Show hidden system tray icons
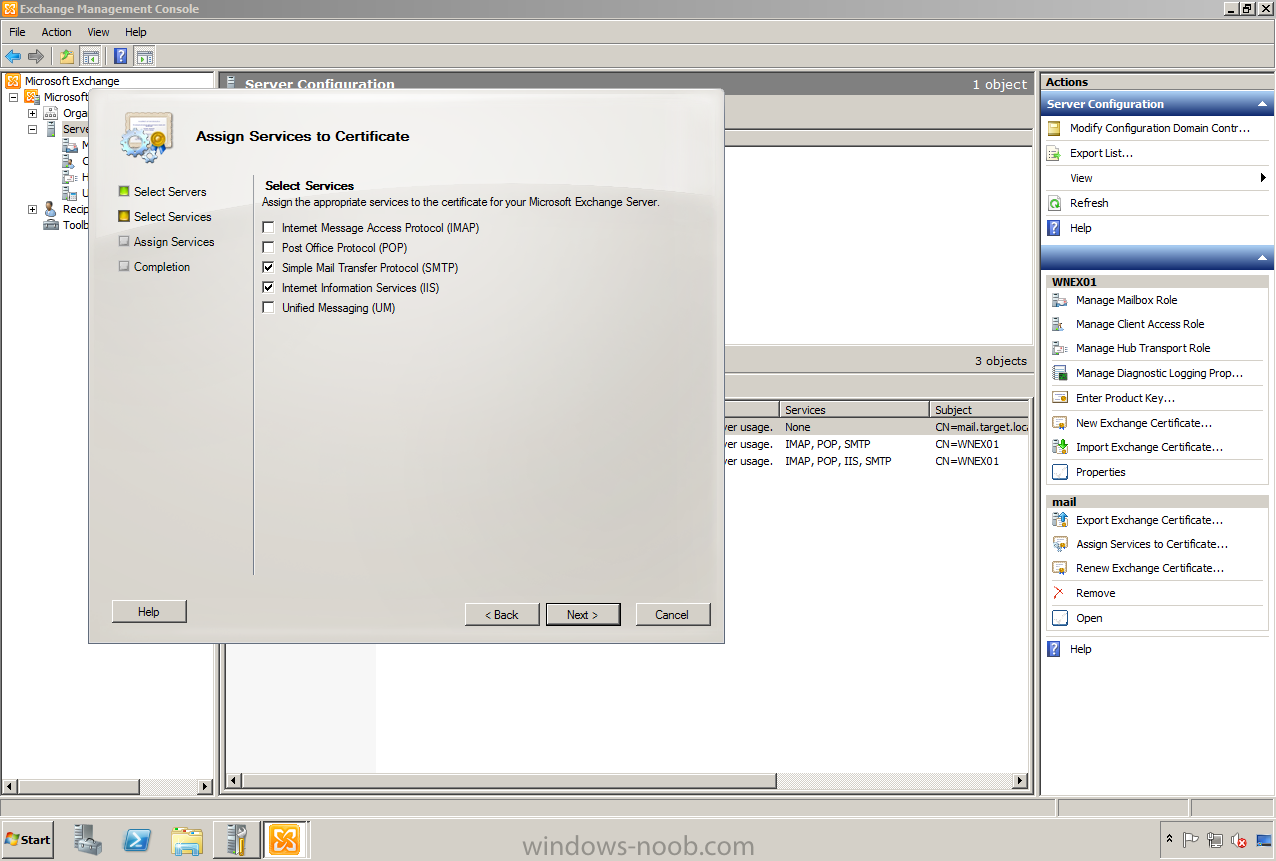1276x861 pixels. pos(1170,840)
